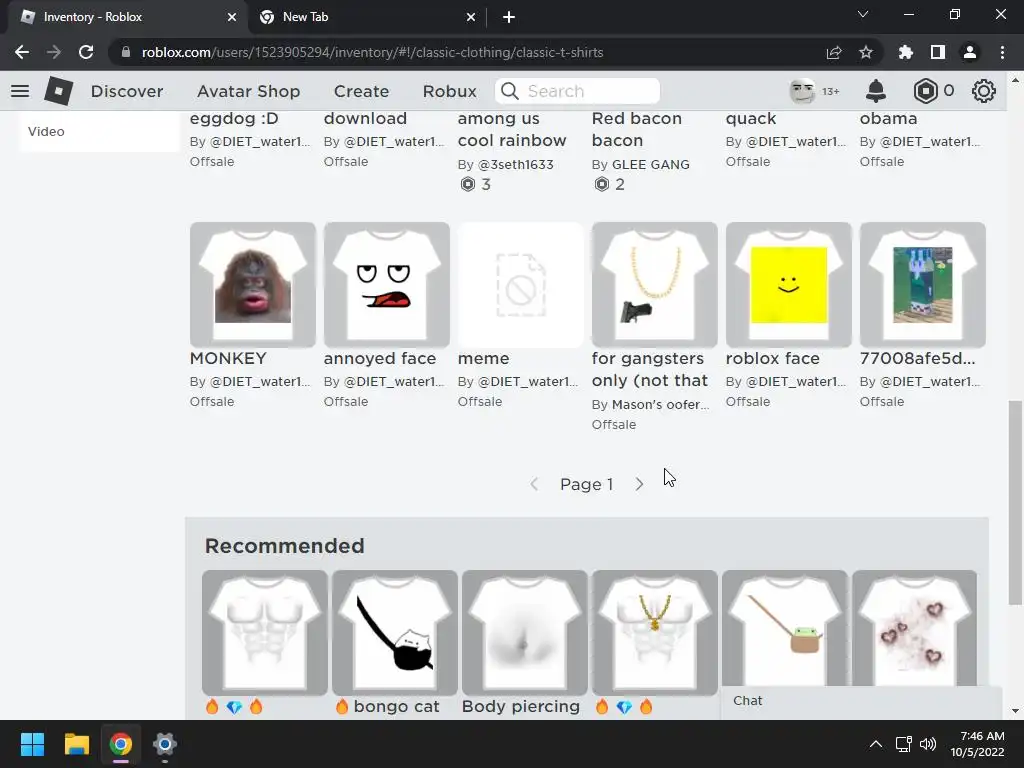Screen dimensions: 1024x768
Task: Open the annoyed face t-shirt thumbnail
Action: (387, 285)
